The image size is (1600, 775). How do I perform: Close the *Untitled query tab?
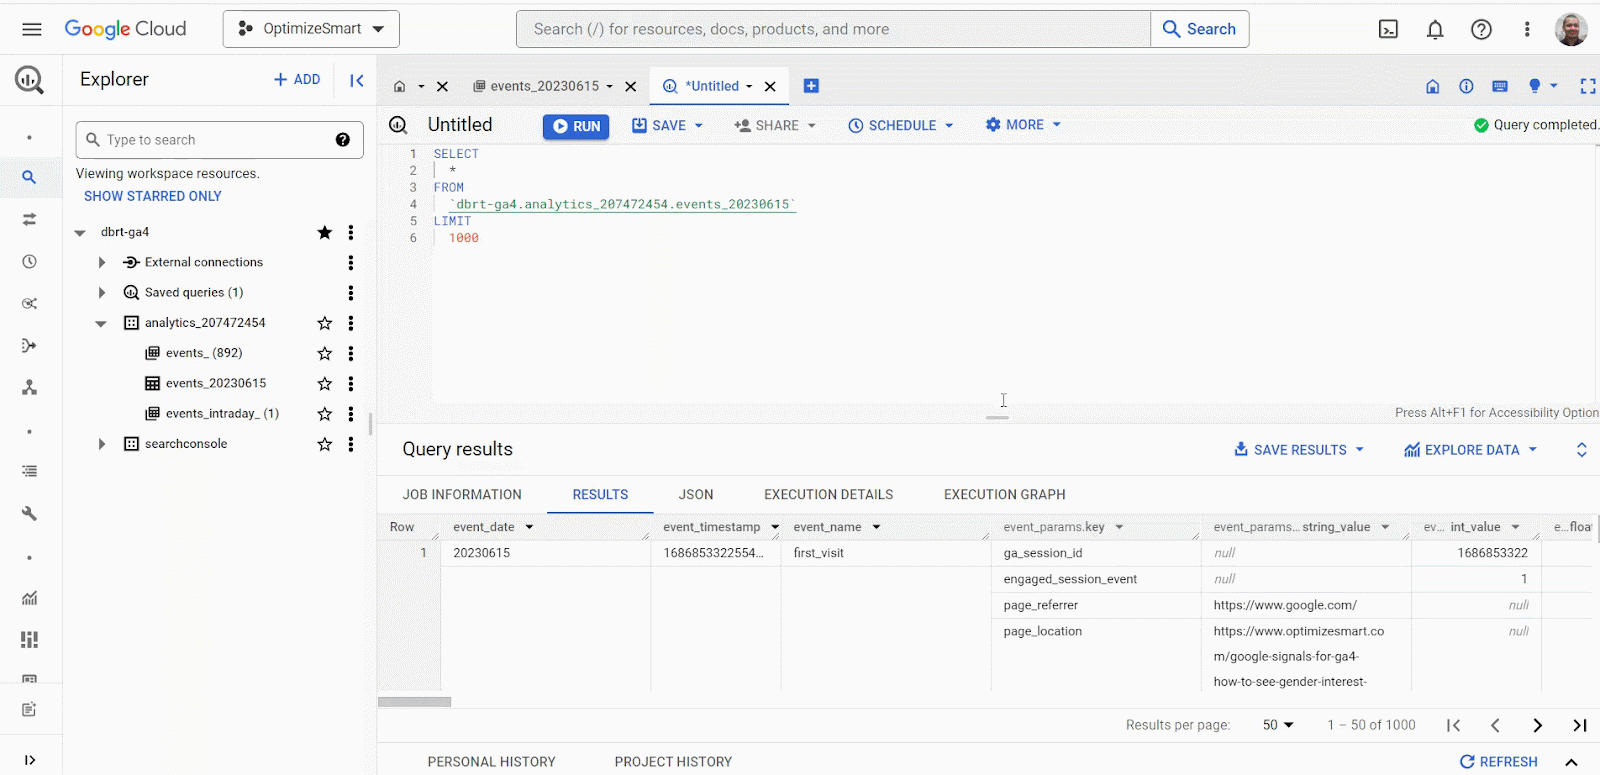click(x=770, y=87)
